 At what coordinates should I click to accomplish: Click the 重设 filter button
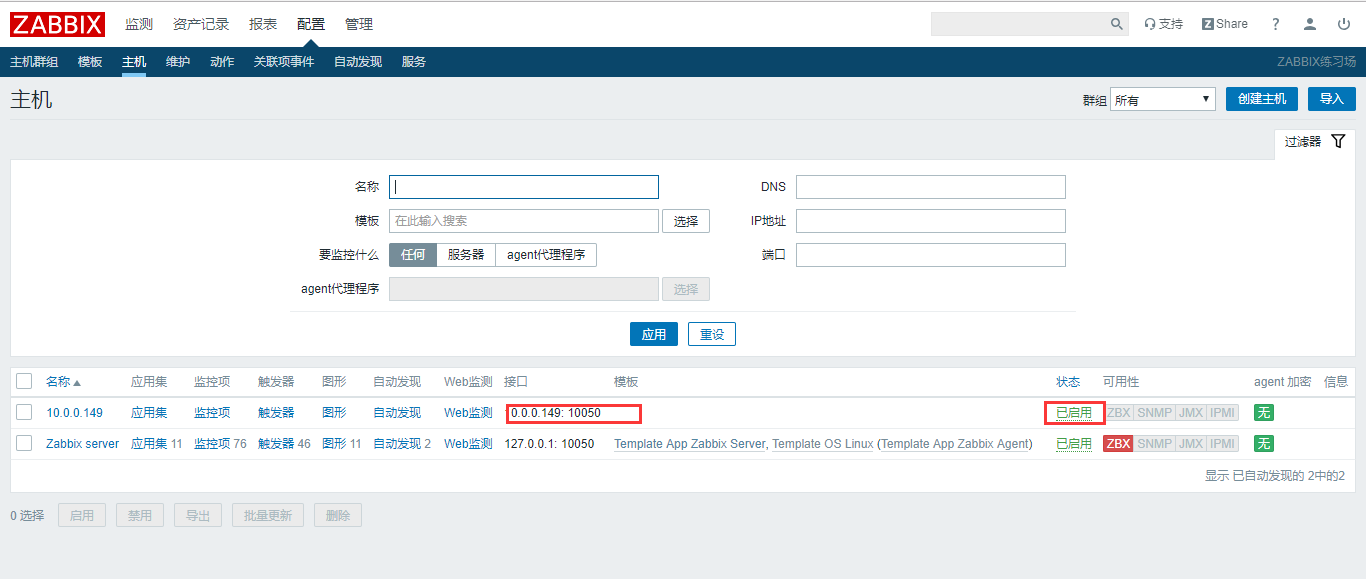712,334
